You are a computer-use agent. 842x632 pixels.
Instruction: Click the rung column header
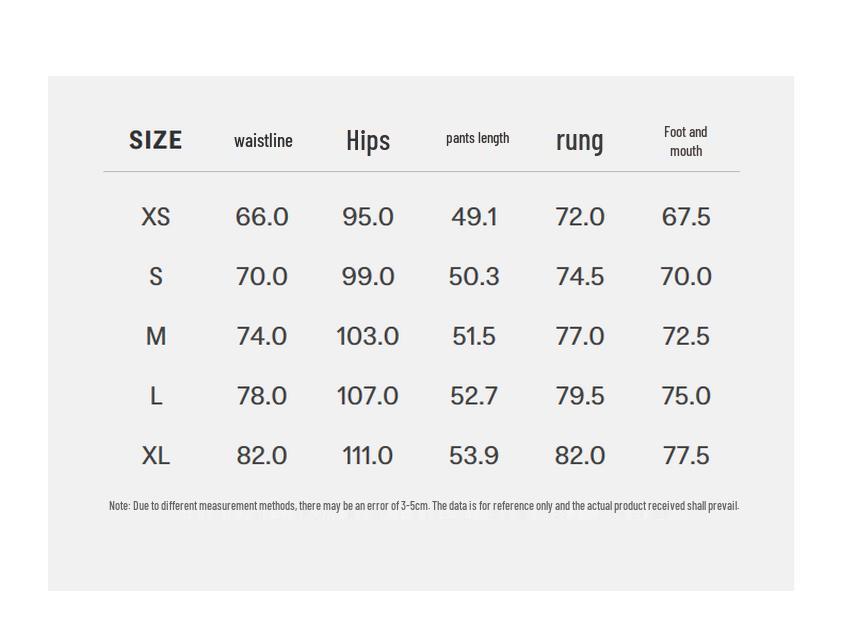(580, 141)
